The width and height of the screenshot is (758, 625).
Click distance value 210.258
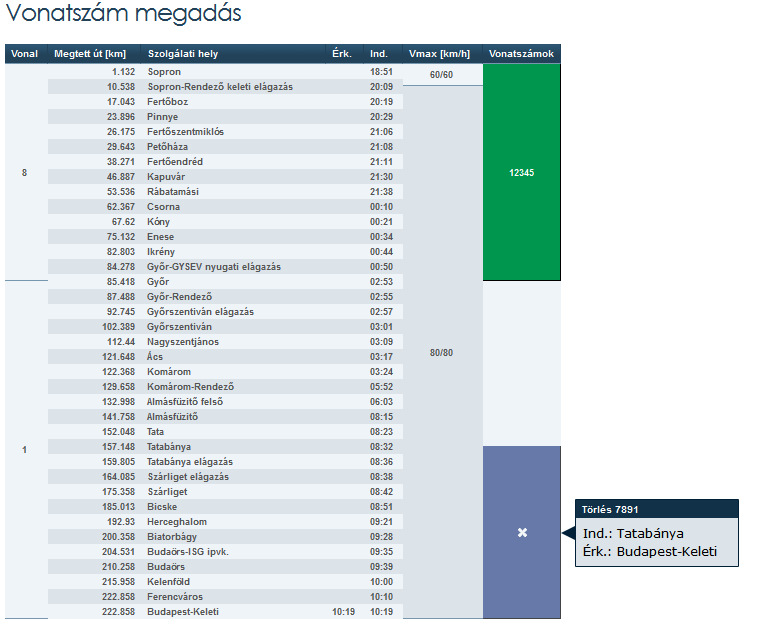(118, 566)
